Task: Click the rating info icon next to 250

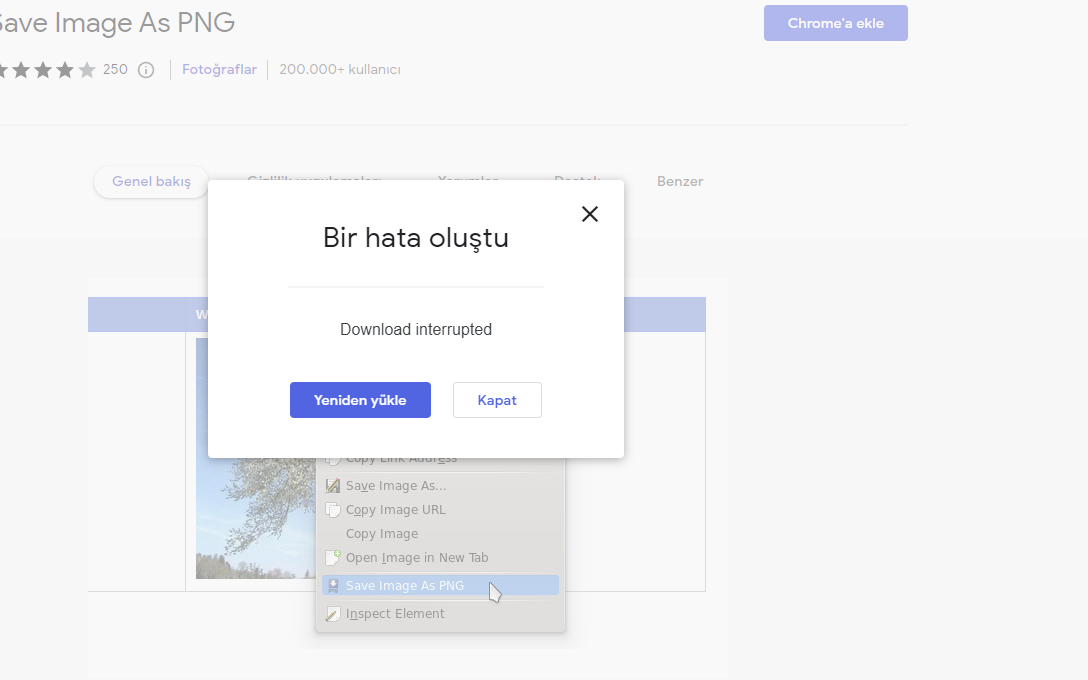Action: click(x=146, y=69)
